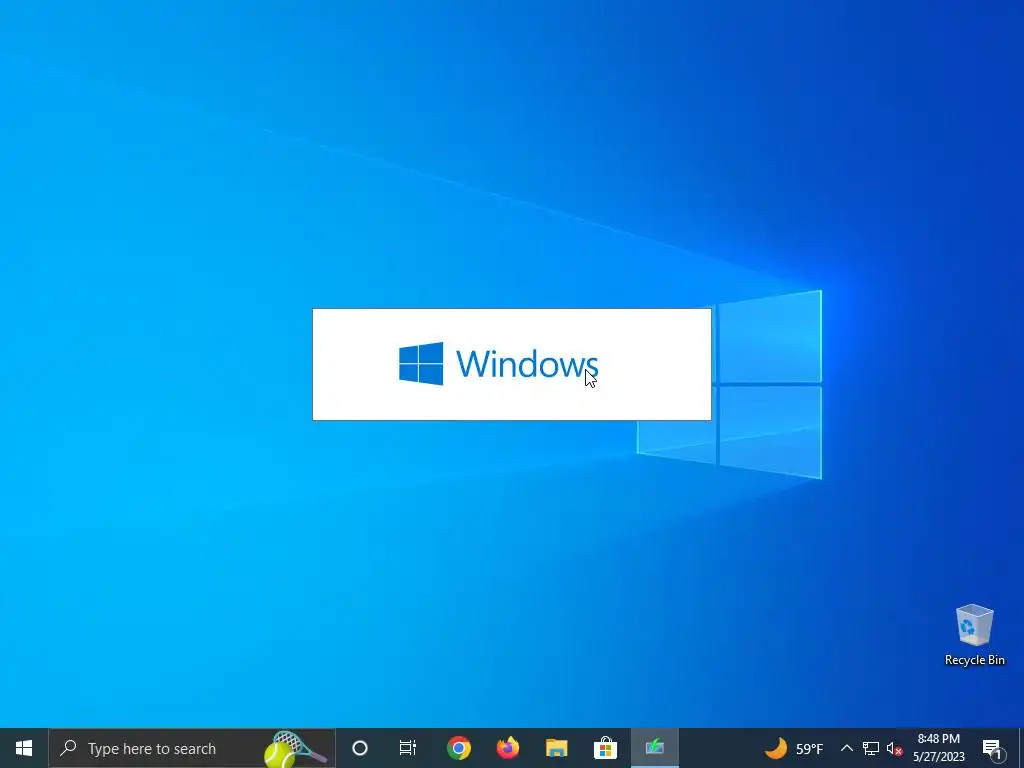Select the Recycle Bin desktop icon
This screenshot has height=768, width=1024.
point(974,635)
